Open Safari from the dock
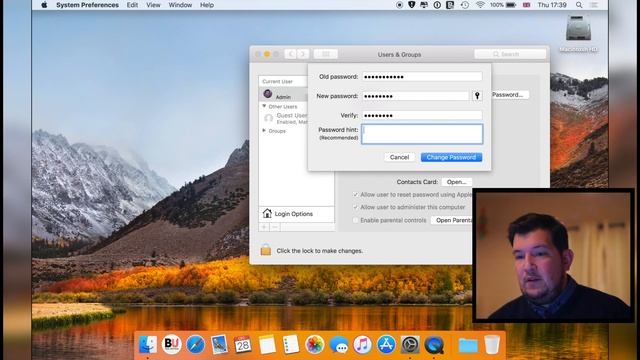The width and height of the screenshot is (640, 360). [196, 344]
